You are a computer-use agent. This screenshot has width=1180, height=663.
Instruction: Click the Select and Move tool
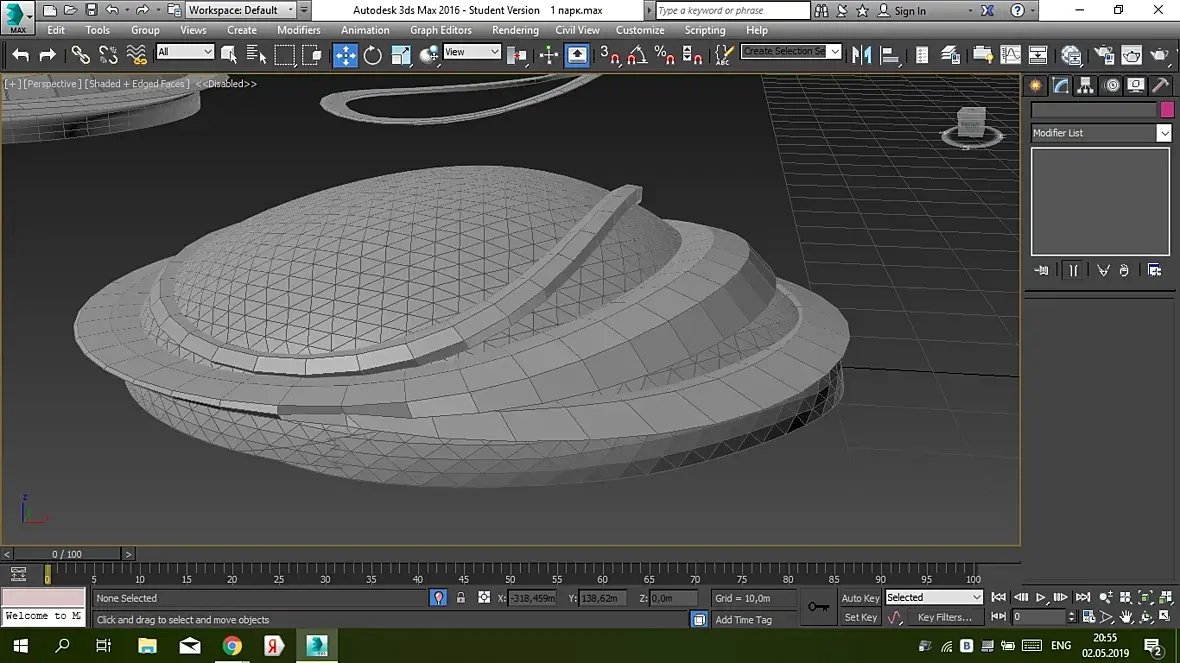(x=345, y=55)
